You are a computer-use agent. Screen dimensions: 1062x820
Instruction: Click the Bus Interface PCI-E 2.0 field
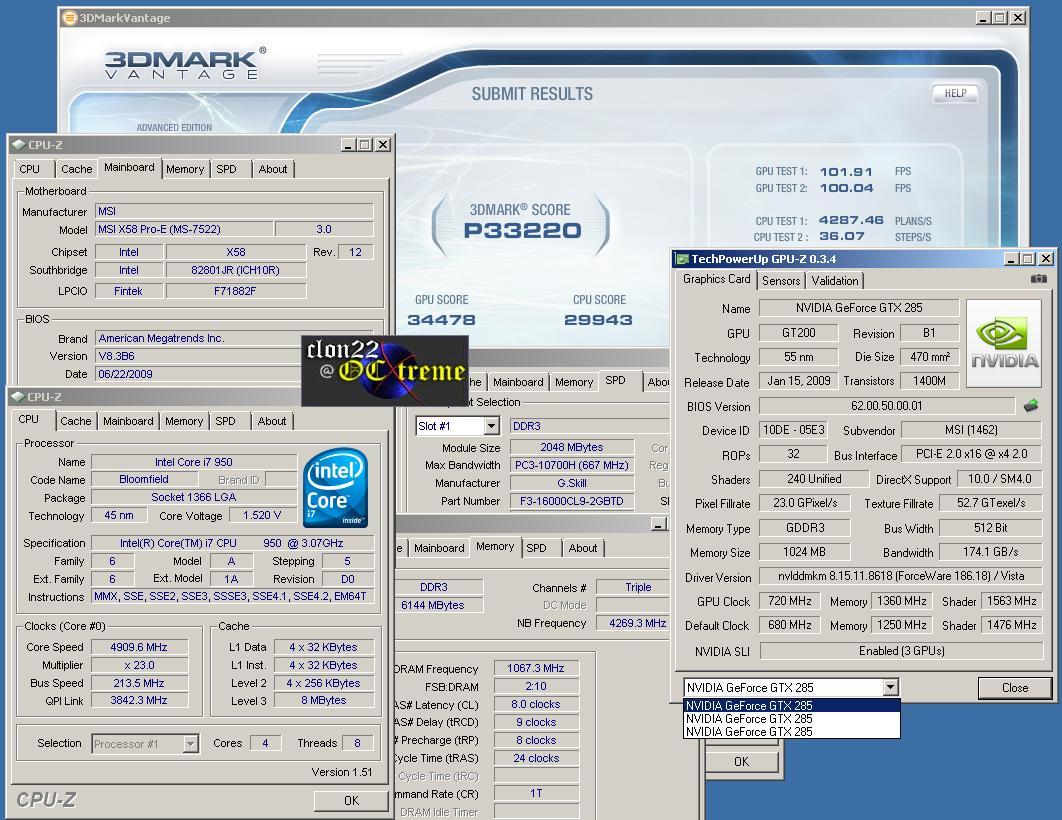click(971, 454)
